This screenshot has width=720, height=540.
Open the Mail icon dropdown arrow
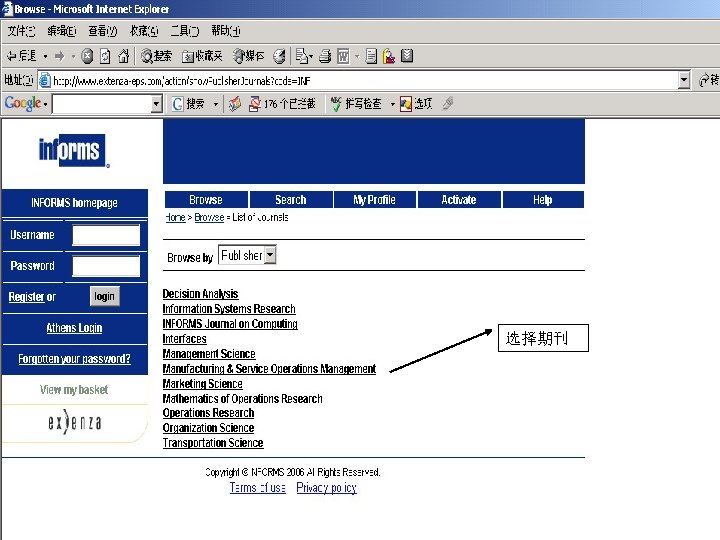(x=311, y=57)
